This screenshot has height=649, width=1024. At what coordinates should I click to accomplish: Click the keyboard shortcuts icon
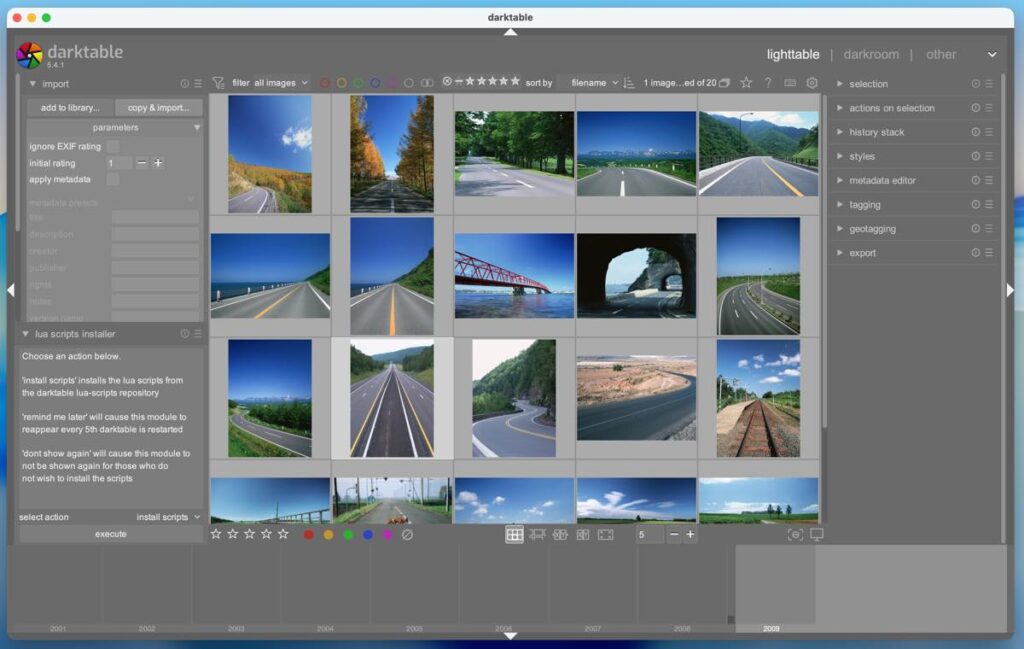[790, 83]
